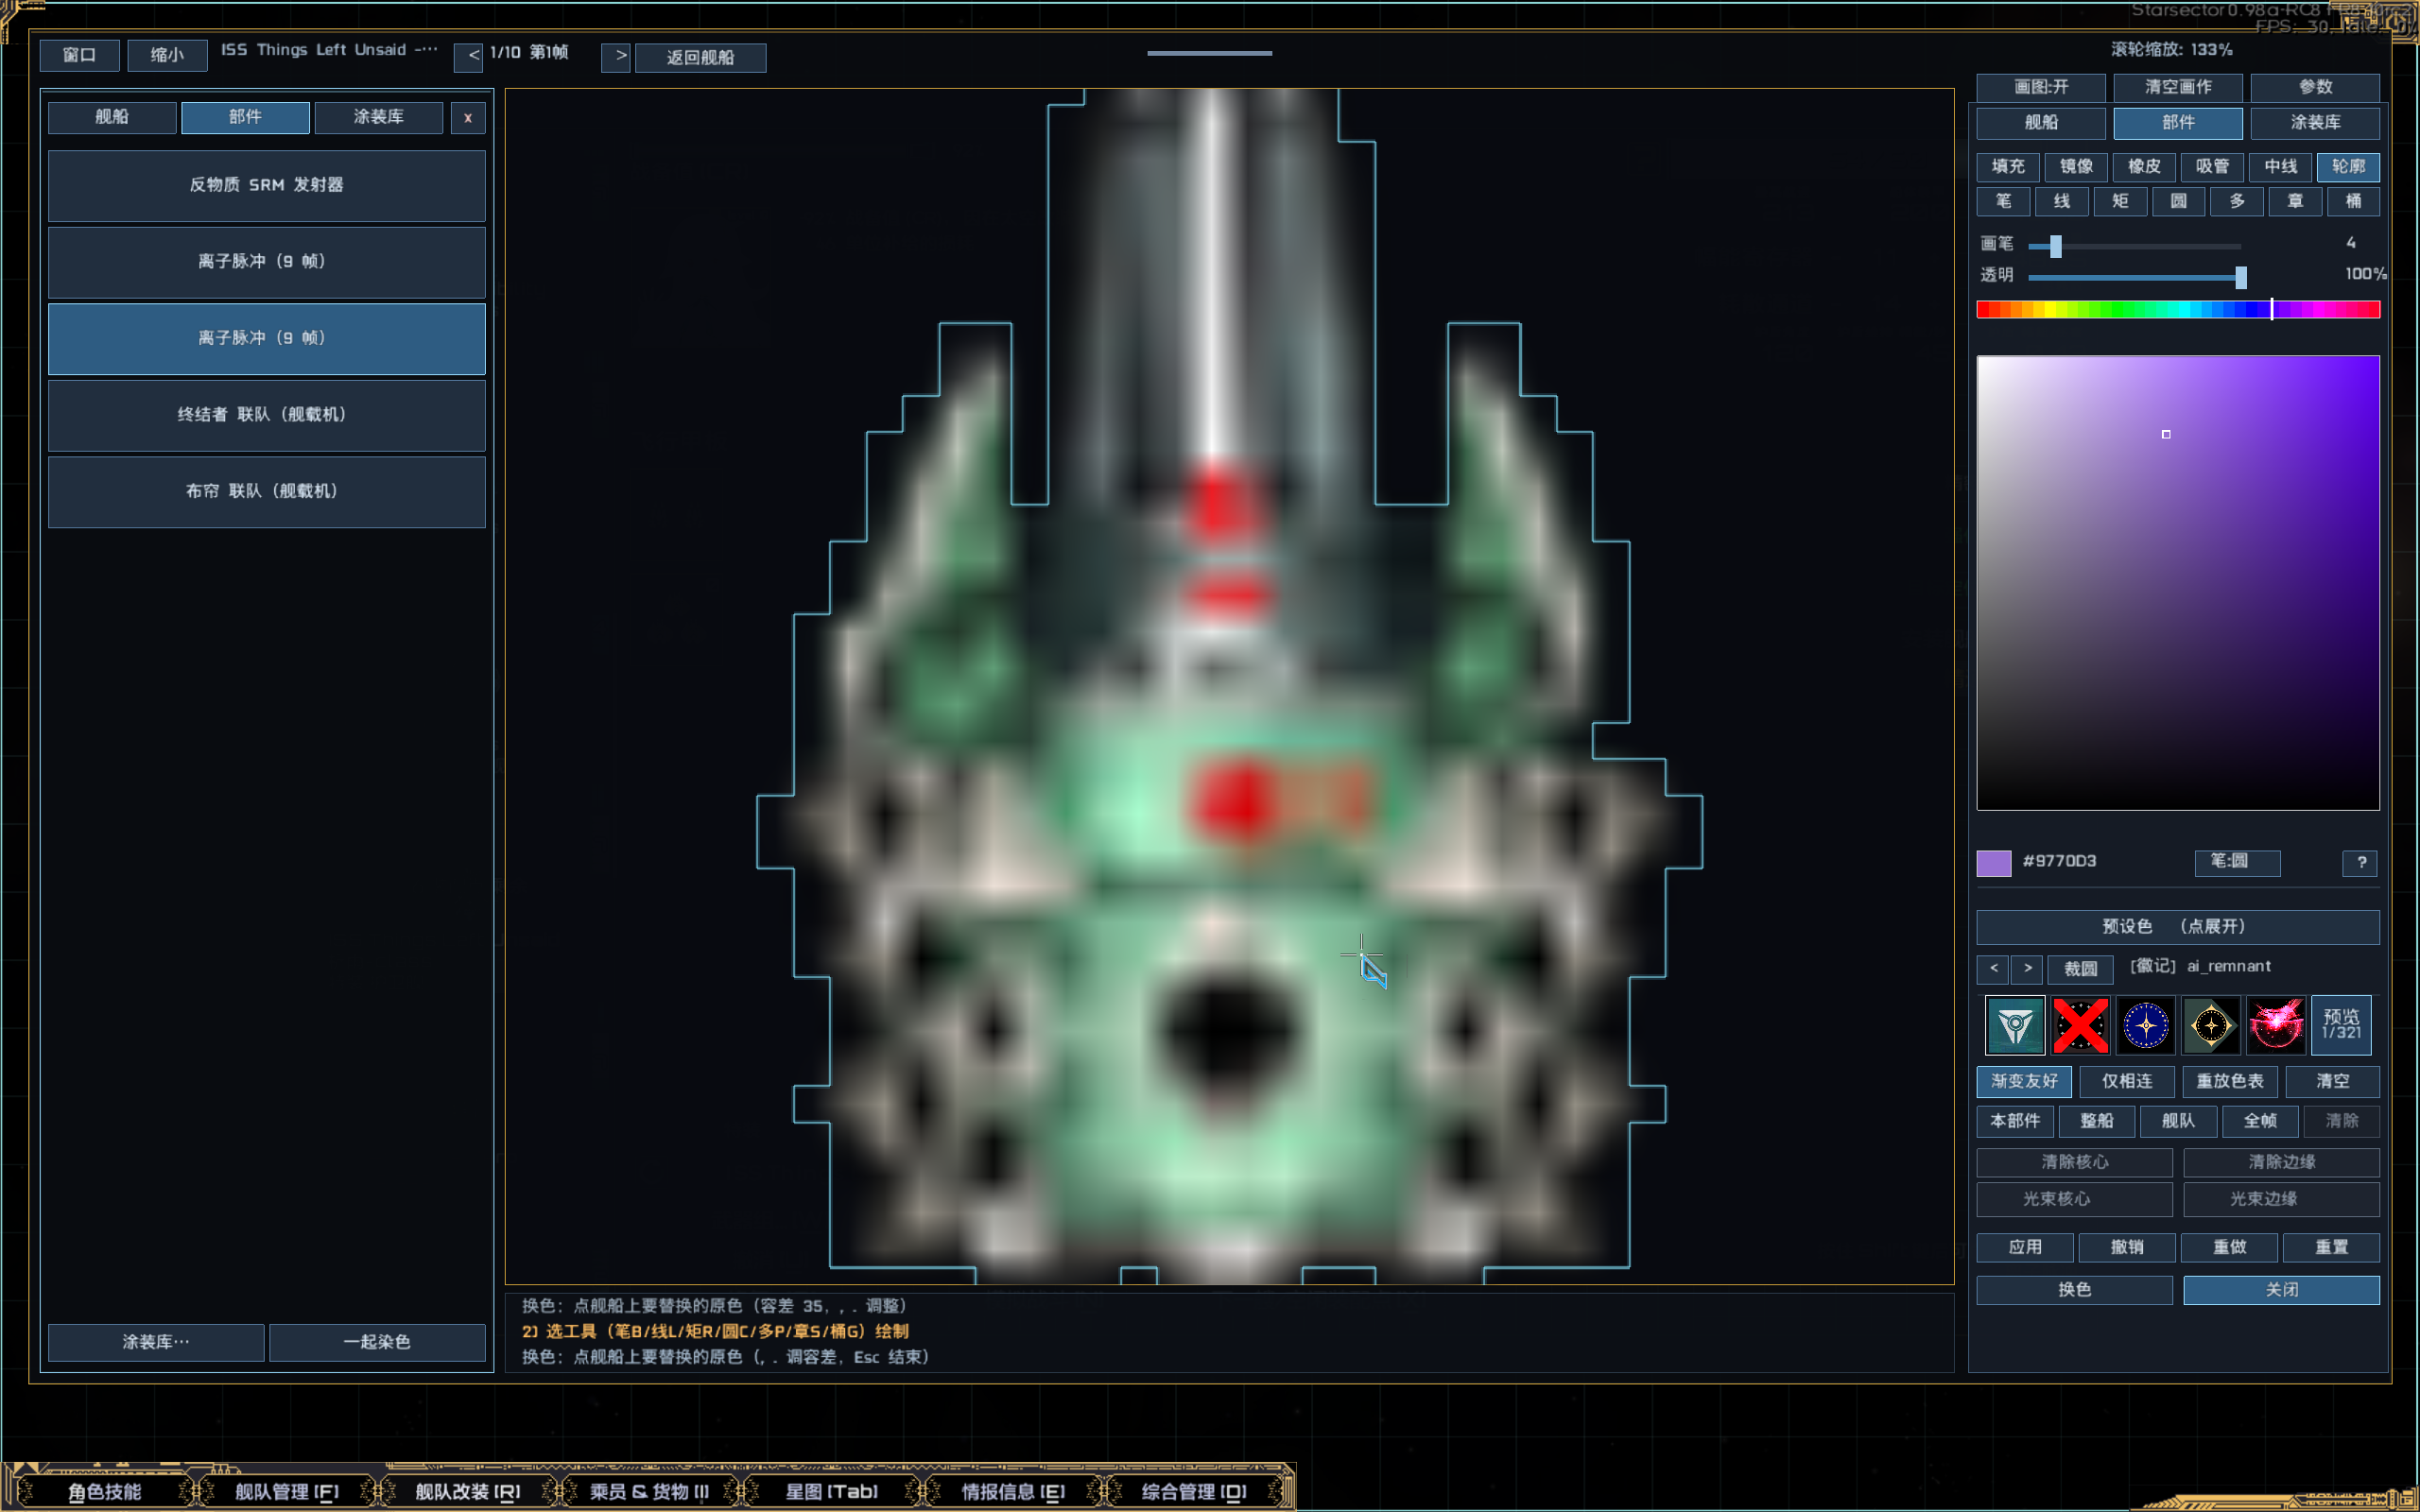Select the 章 stamp tool
2420x1512 pixels.
tap(2295, 201)
